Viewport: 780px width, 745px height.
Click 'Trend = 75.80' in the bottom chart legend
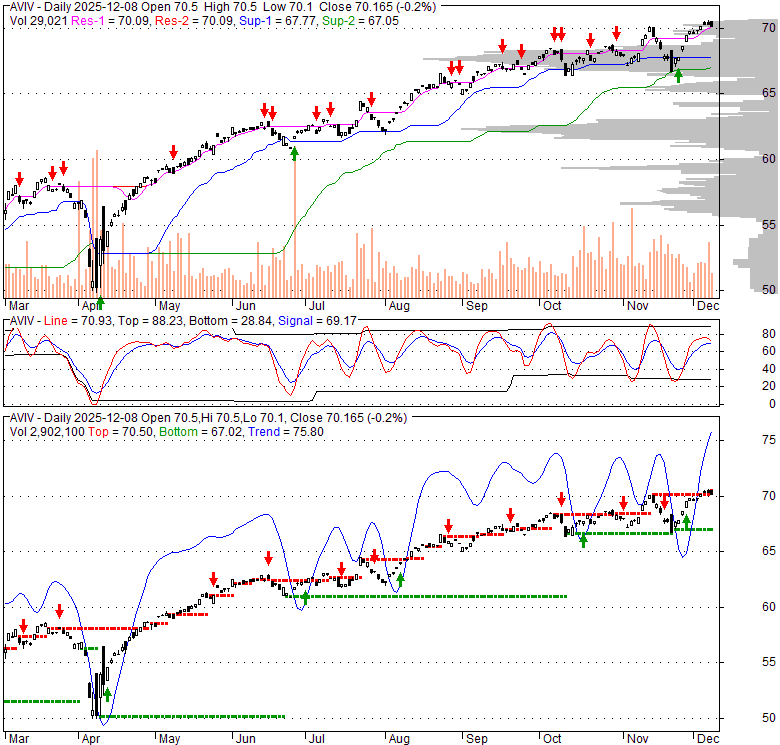point(286,432)
